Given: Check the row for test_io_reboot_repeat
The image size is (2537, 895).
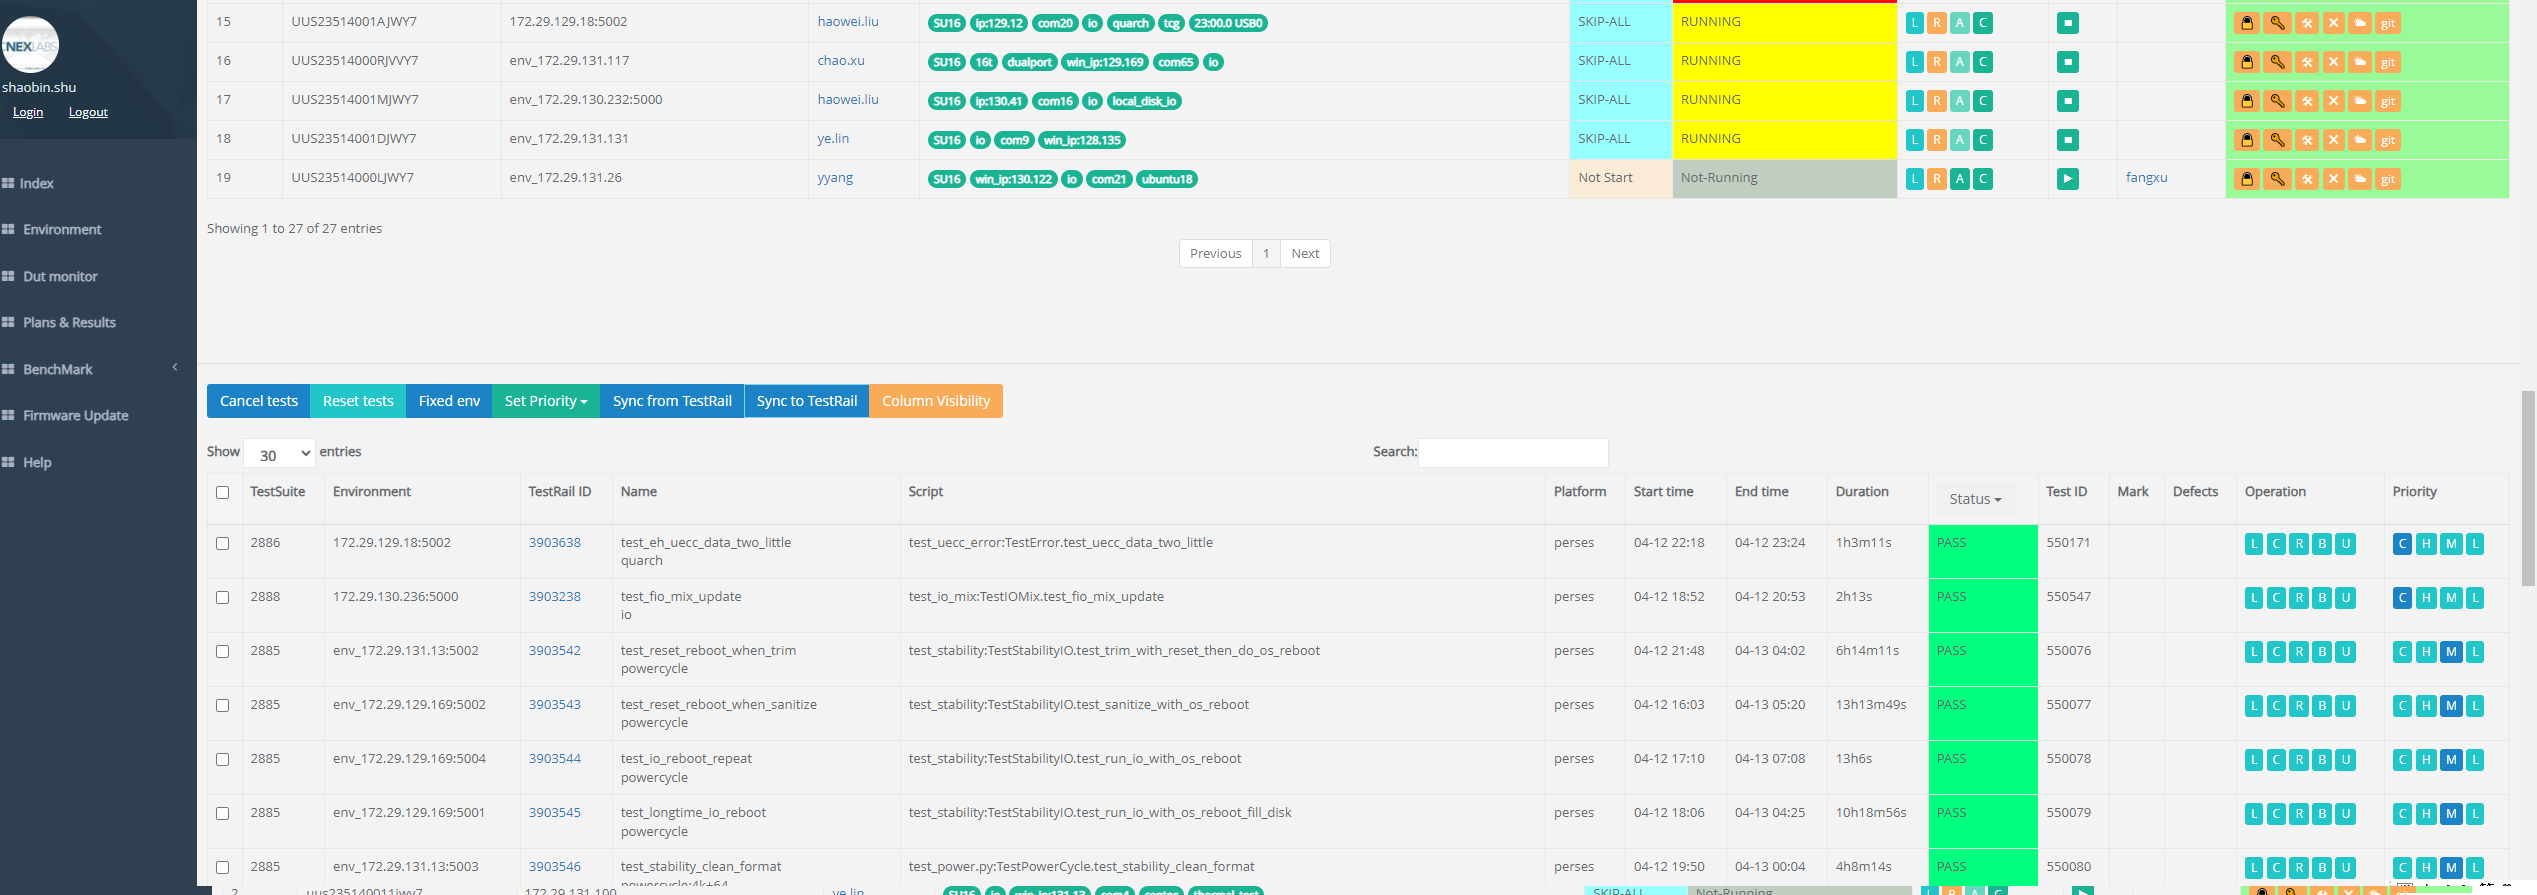Looking at the screenshot, I should pos(223,760).
